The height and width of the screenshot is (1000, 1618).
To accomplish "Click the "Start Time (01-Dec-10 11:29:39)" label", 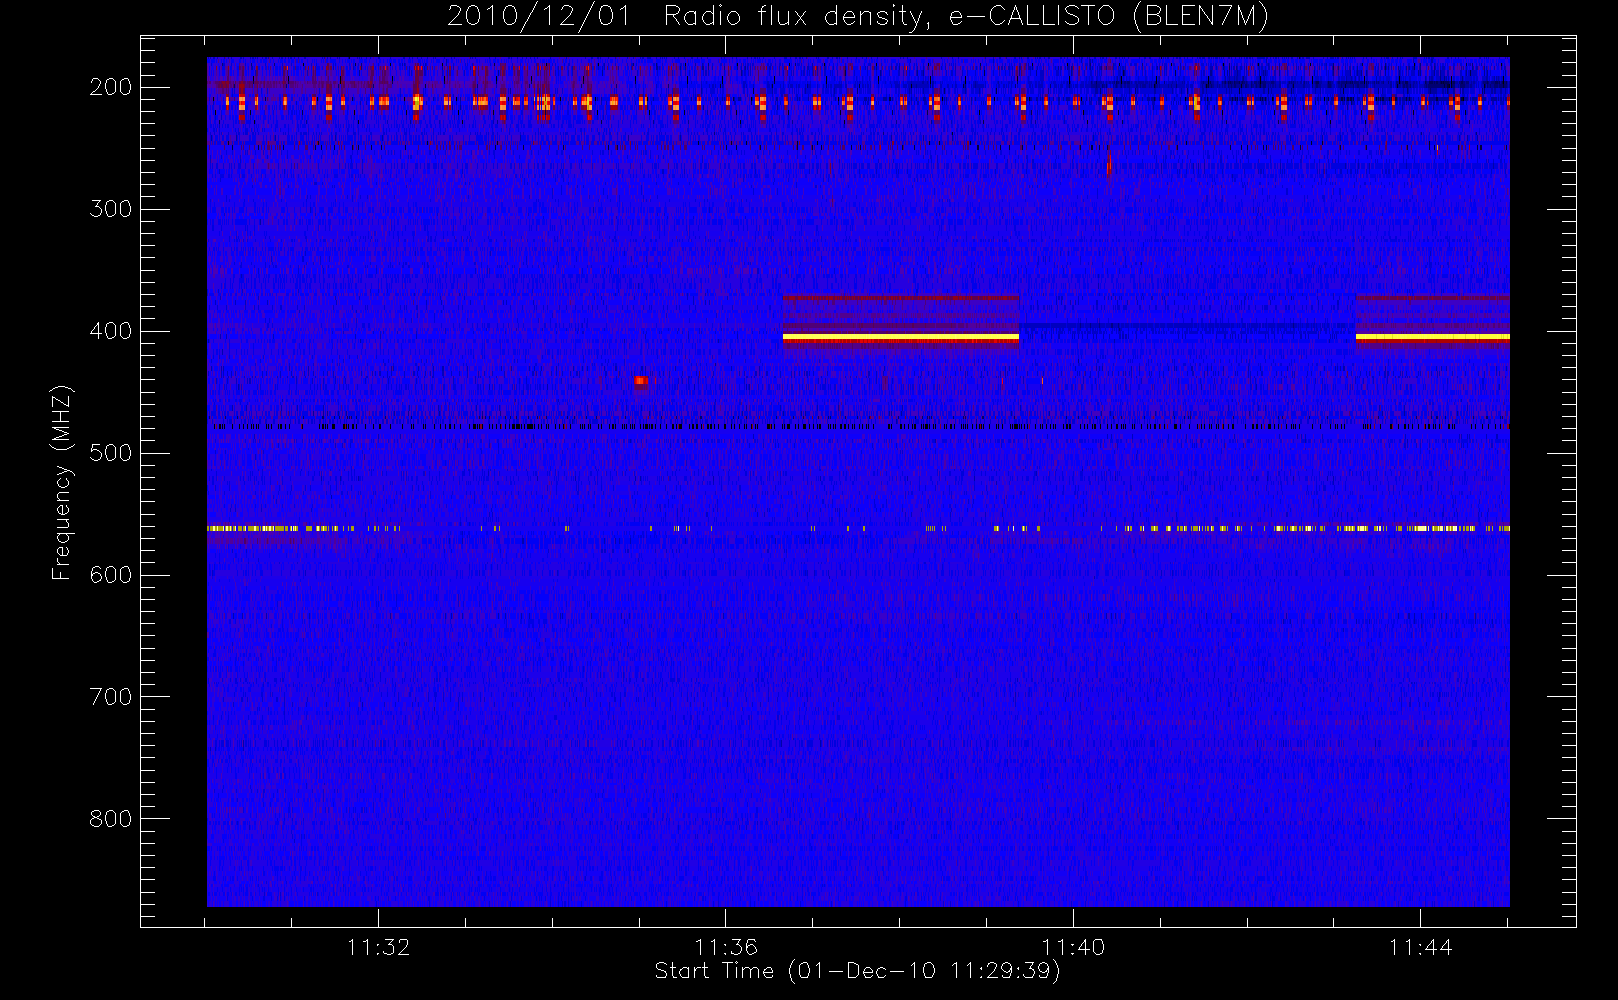I will (857, 971).
